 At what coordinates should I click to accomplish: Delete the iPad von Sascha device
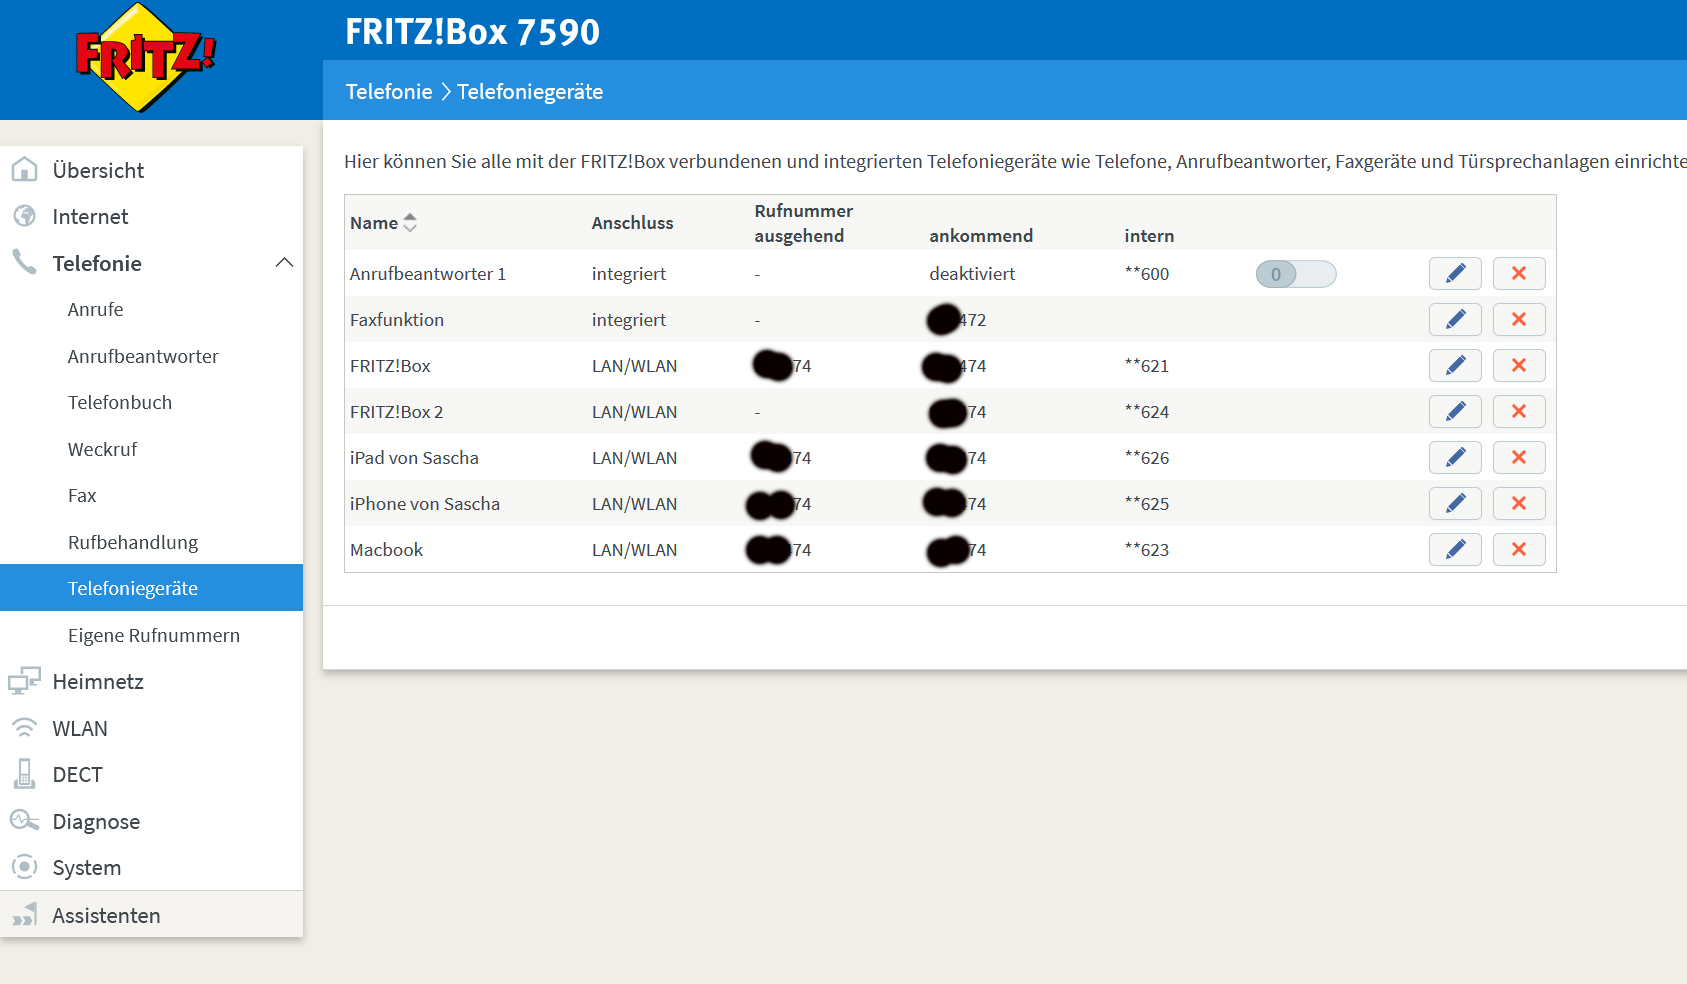coord(1519,458)
